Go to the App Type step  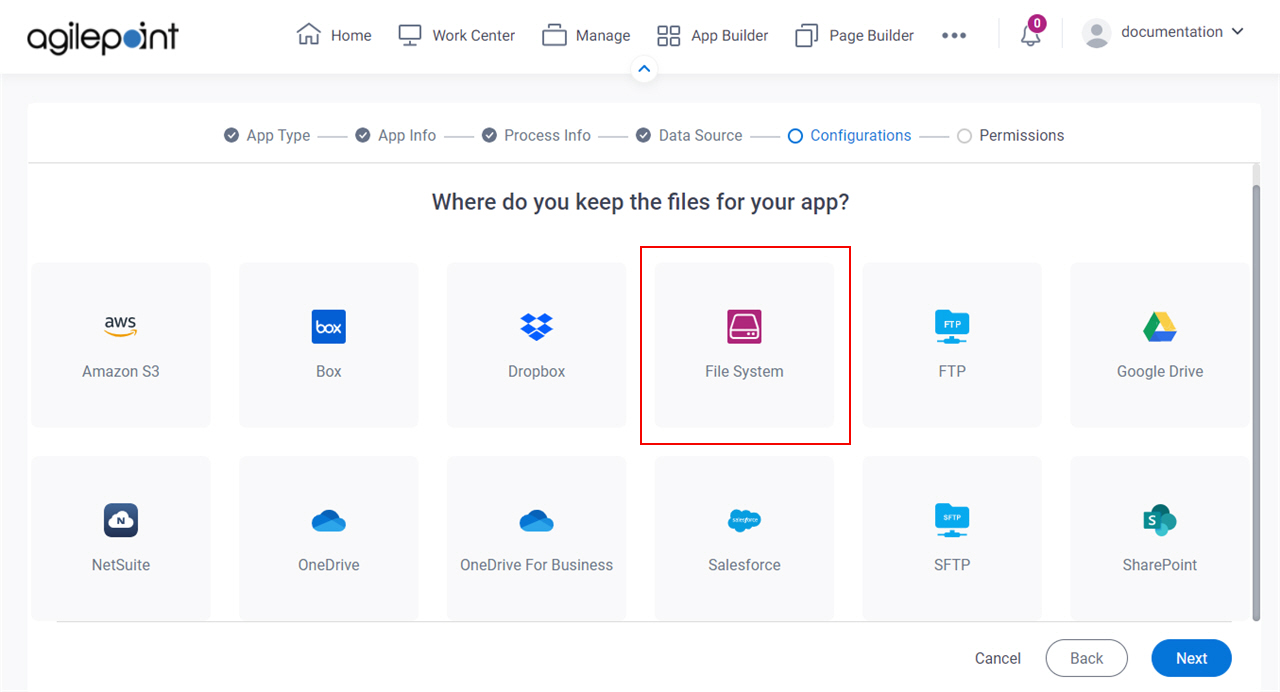point(267,135)
